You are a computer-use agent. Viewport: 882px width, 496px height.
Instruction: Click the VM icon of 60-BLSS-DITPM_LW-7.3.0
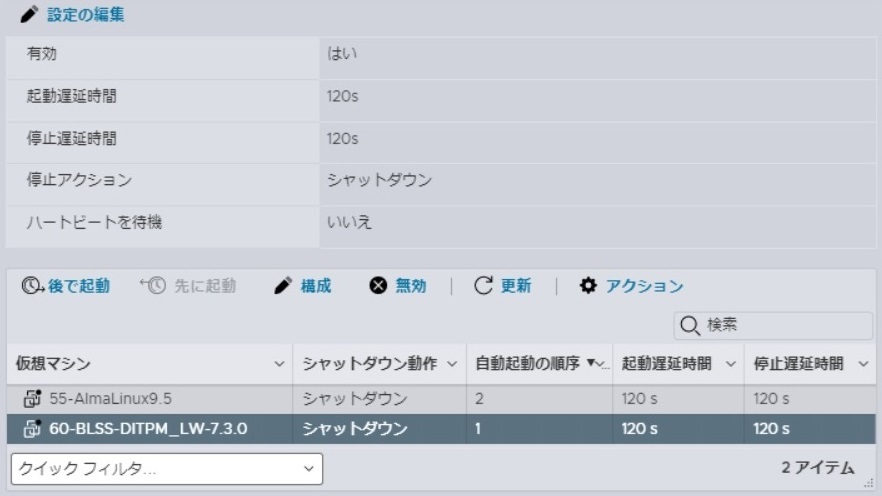coord(31,429)
